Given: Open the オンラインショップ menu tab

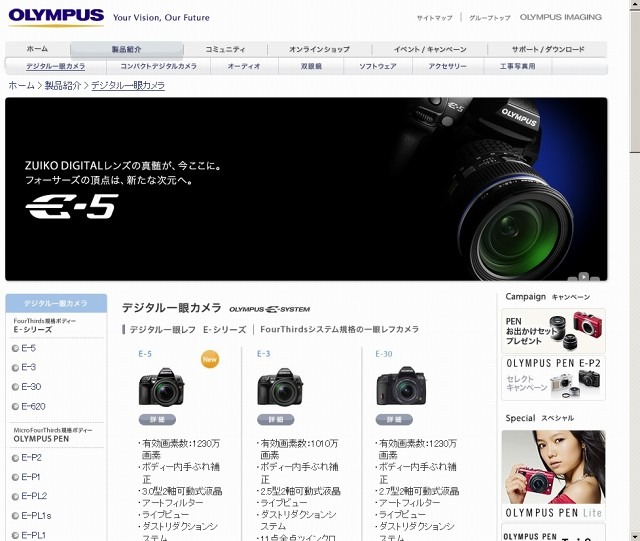Looking at the screenshot, I should click(319, 49).
